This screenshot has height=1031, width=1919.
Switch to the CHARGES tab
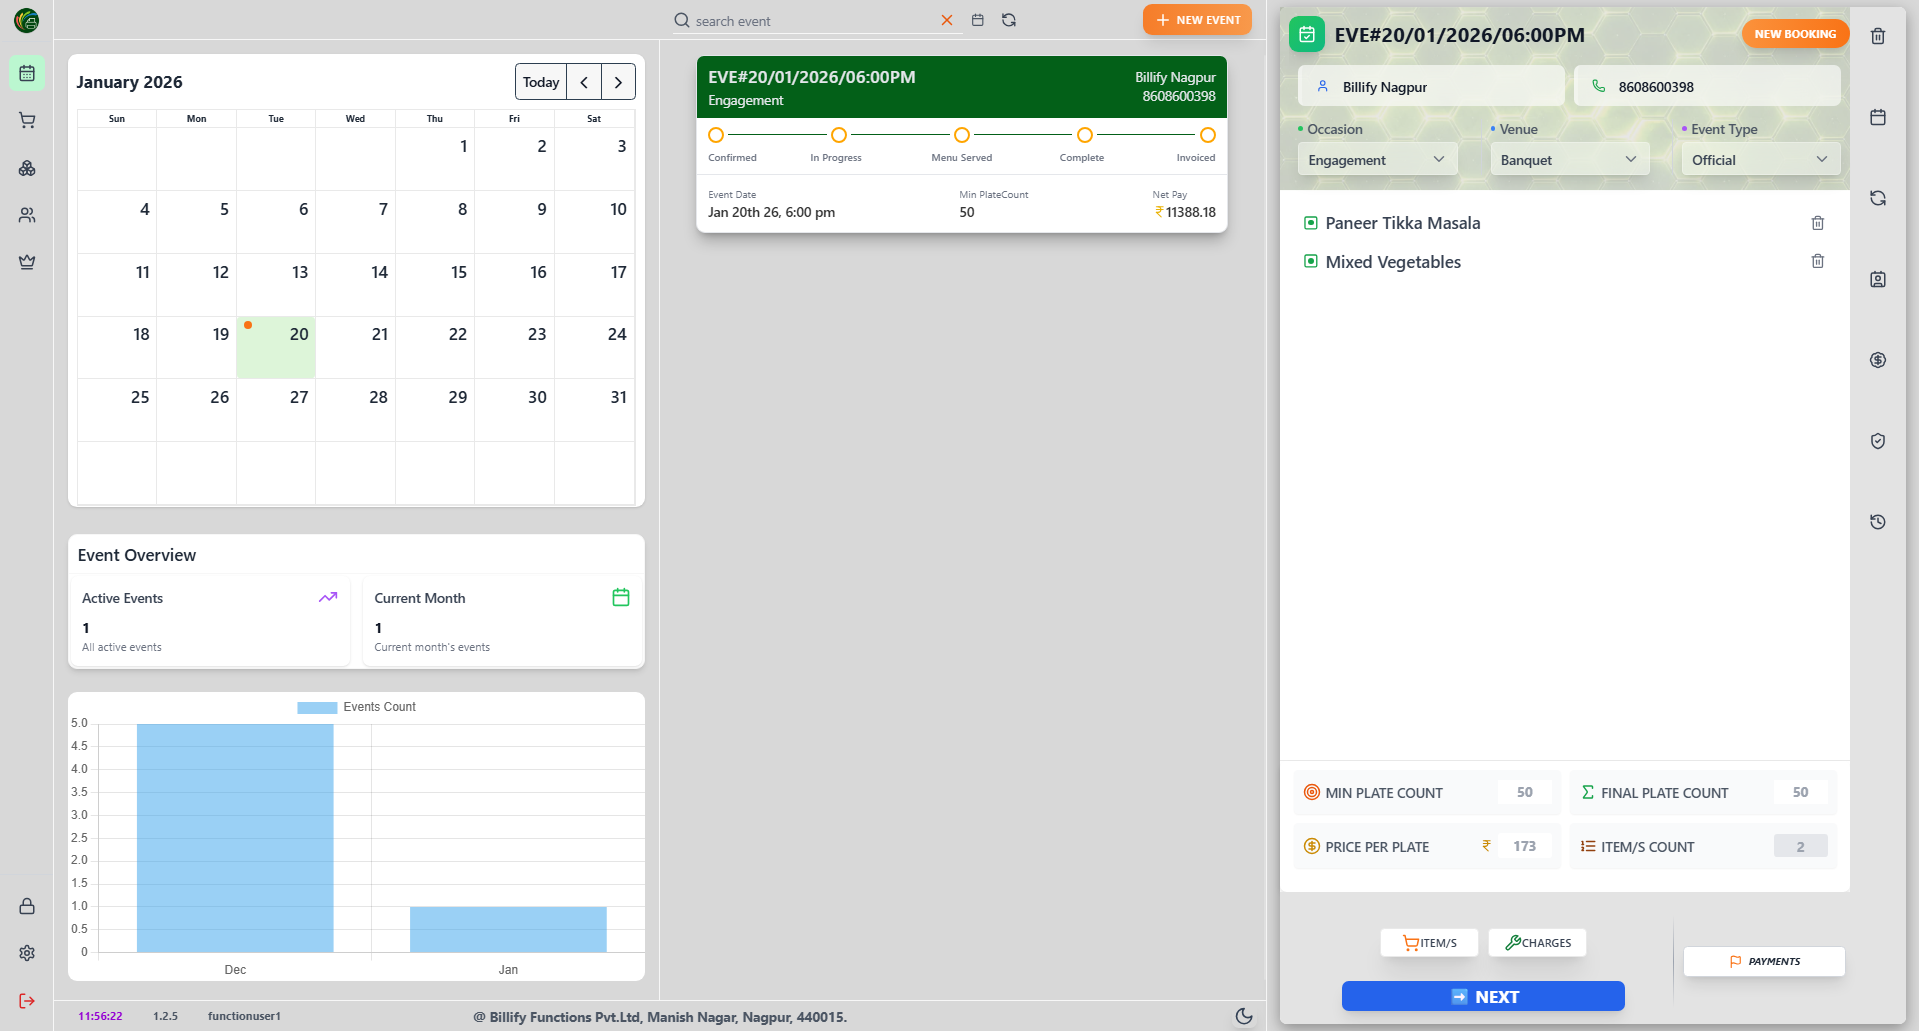point(1537,943)
